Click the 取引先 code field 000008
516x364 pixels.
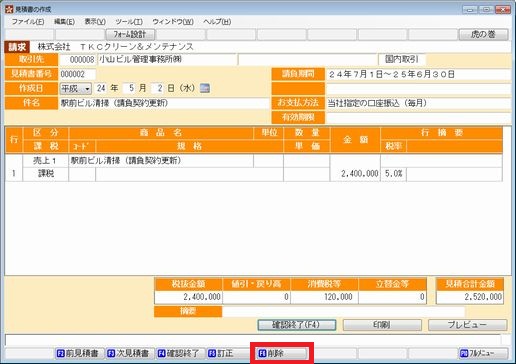78,60
